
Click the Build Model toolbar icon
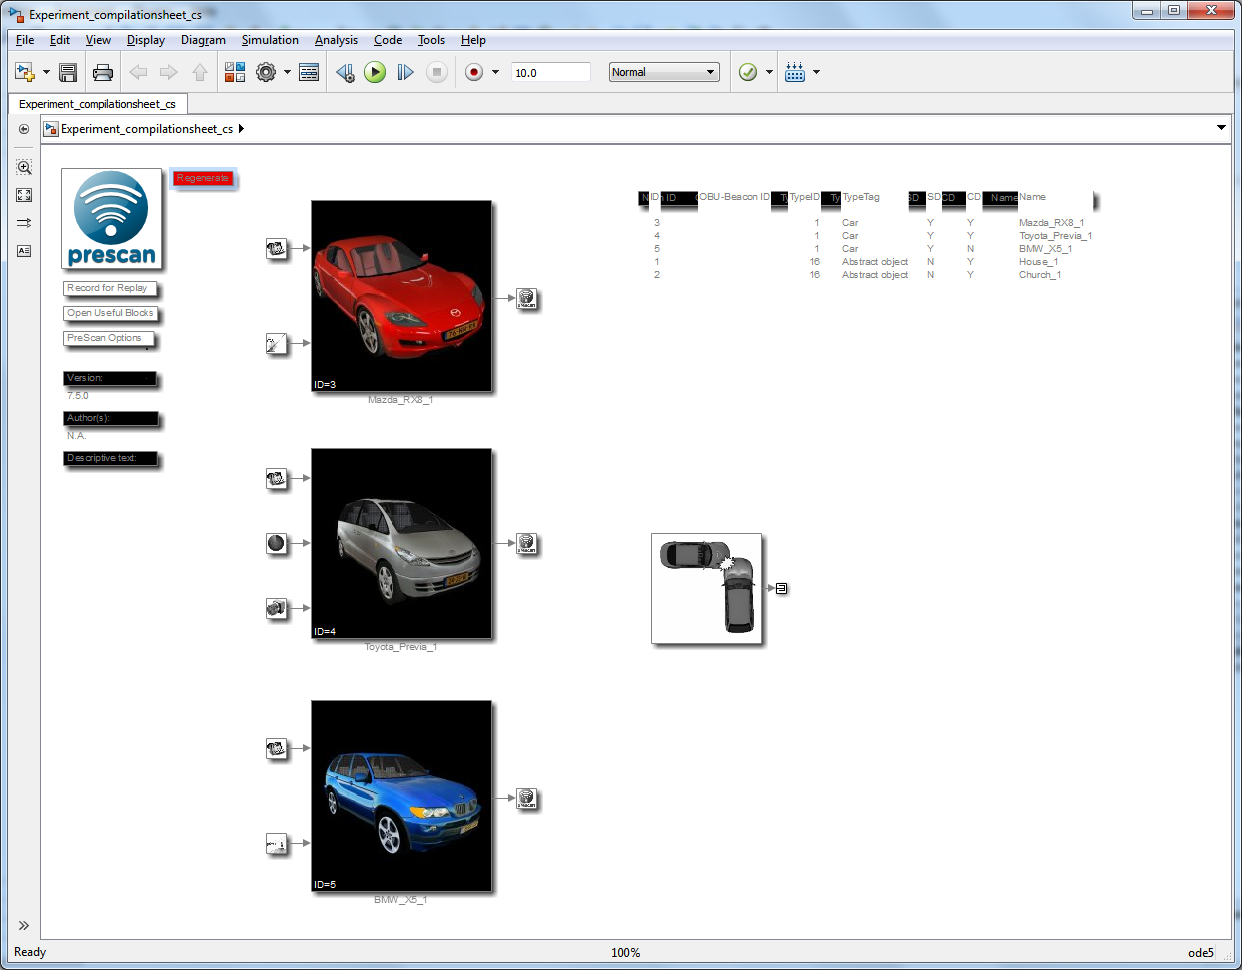click(795, 72)
